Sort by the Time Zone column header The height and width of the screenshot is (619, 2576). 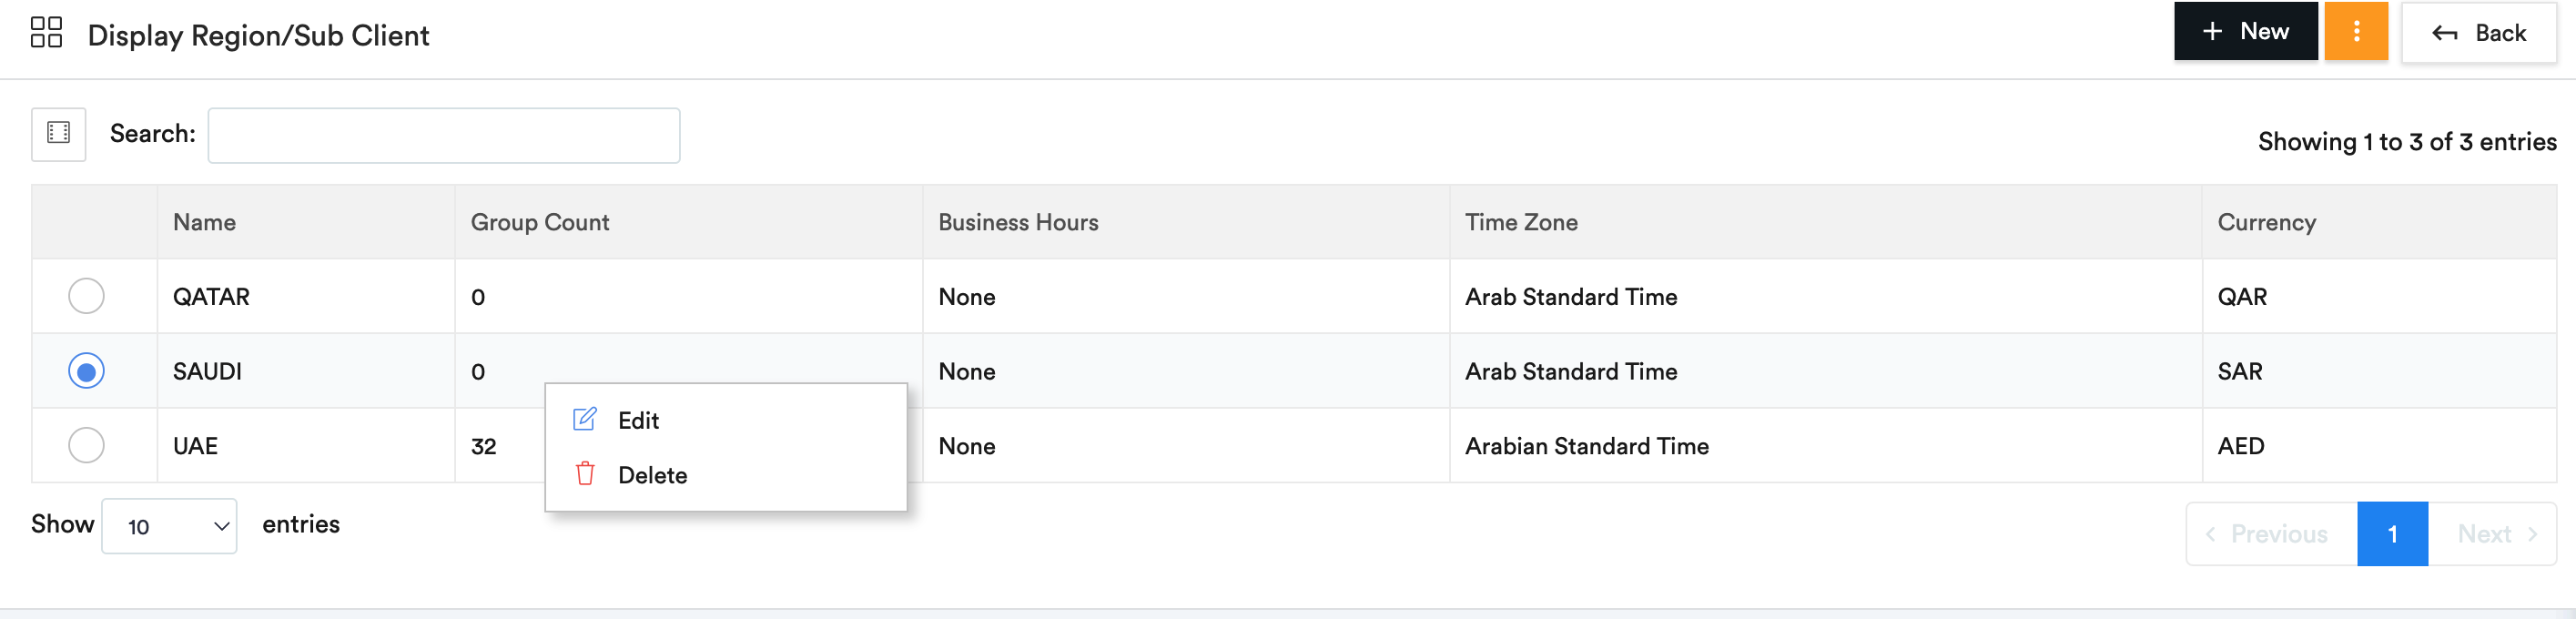(x=1520, y=222)
